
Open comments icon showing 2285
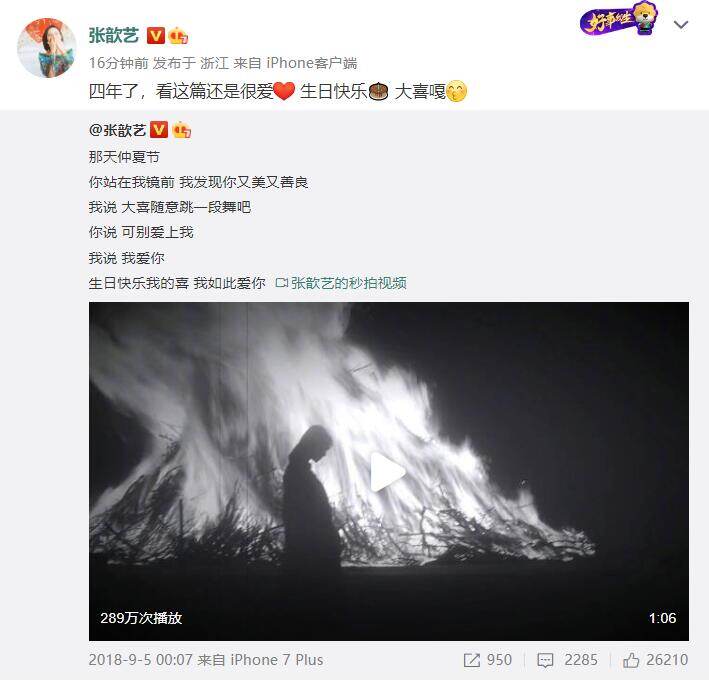pyautogui.click(x=545, y=660)
